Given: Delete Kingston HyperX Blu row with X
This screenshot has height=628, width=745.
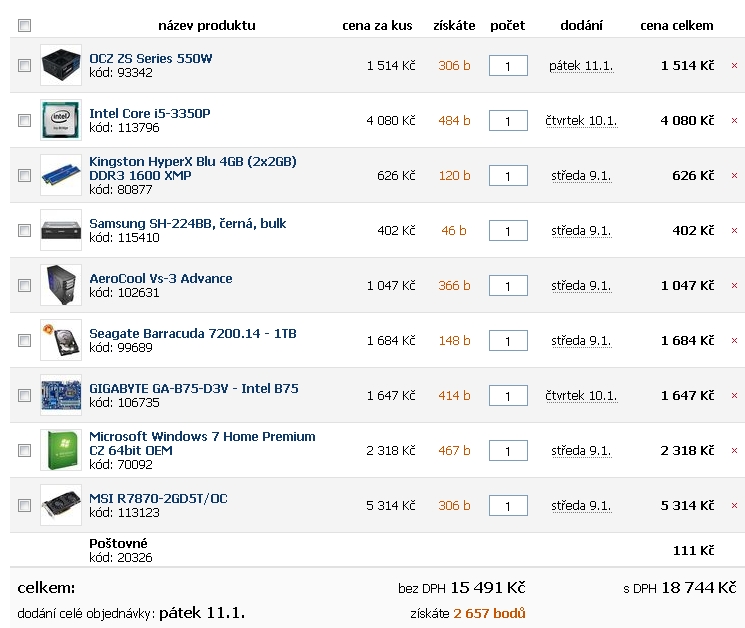Looking at the screenshot, I should (734, 176).
